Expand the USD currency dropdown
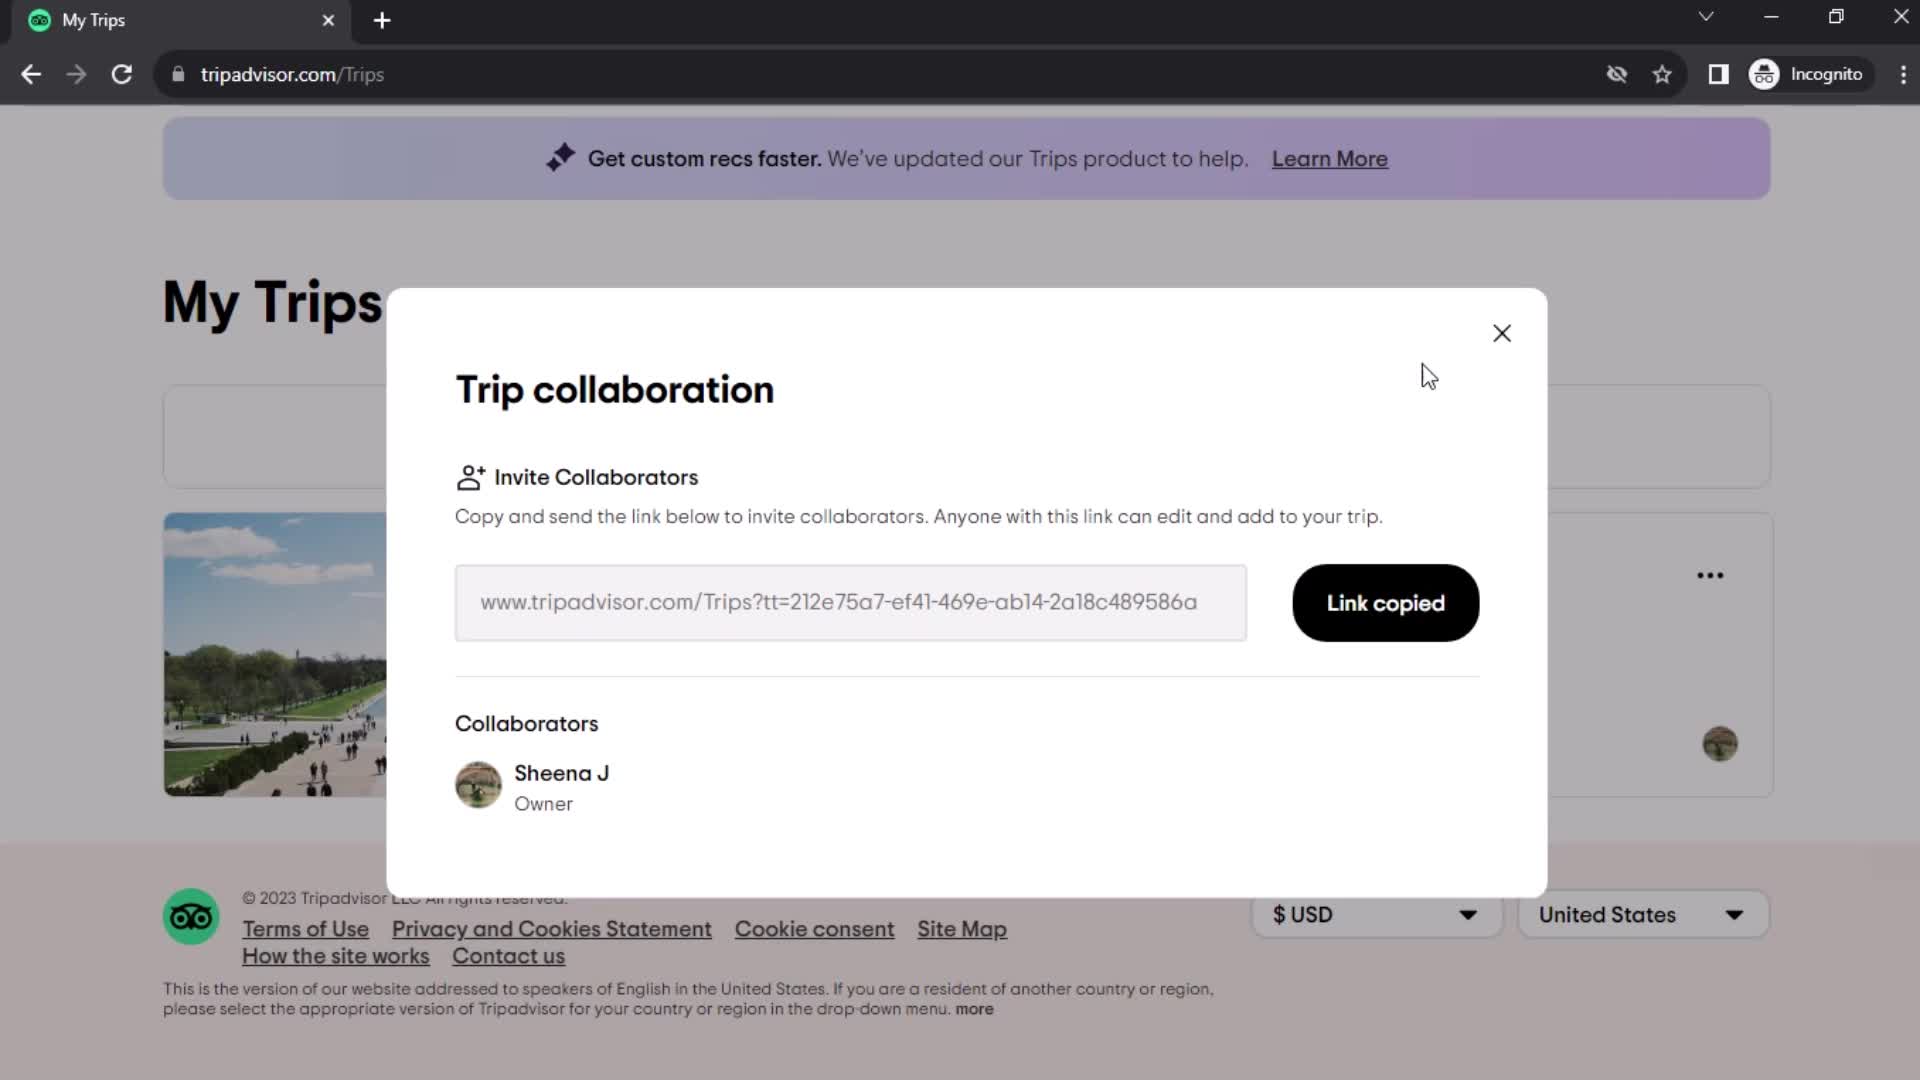 [1371, 914]
